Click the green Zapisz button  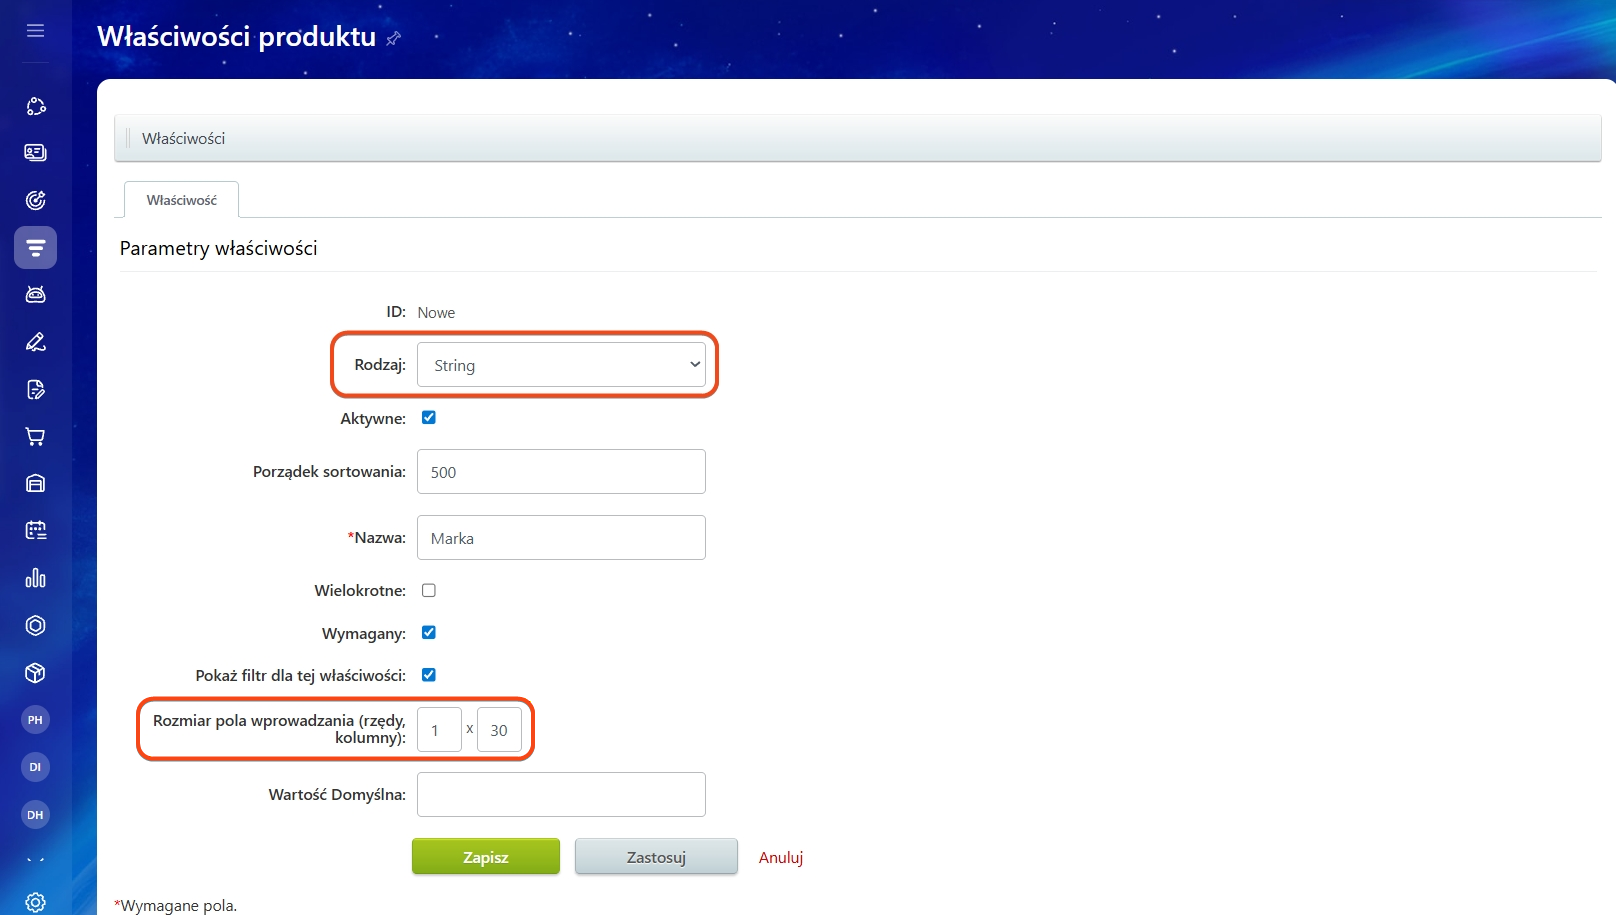click(485, 857)
